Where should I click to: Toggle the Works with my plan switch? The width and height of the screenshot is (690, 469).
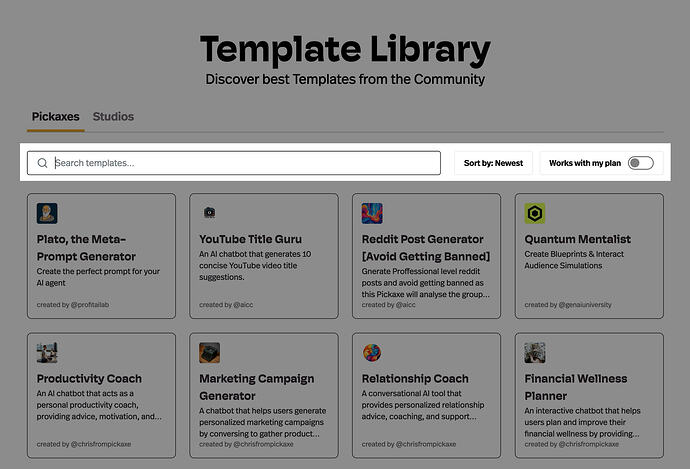click(641, 163)
